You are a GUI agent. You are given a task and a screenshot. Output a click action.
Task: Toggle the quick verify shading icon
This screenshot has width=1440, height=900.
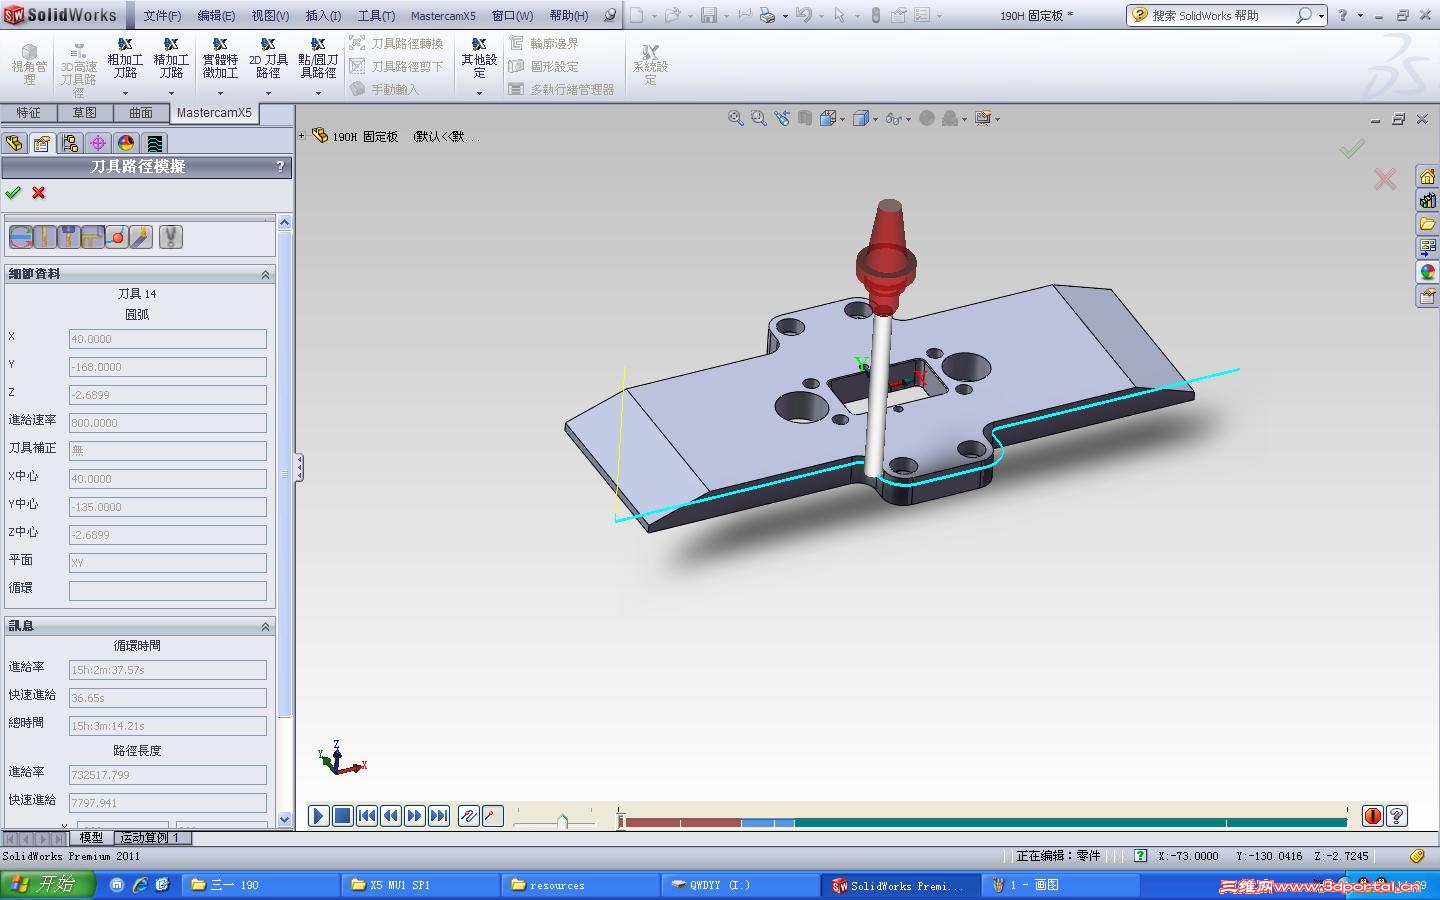pyautogui.click(x=140, y=237)
